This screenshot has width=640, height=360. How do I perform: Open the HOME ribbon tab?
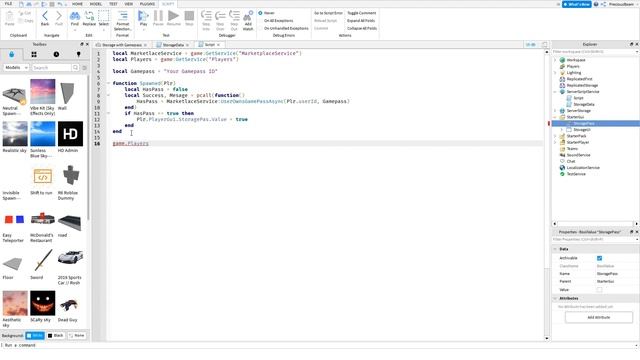coord(77,4)
